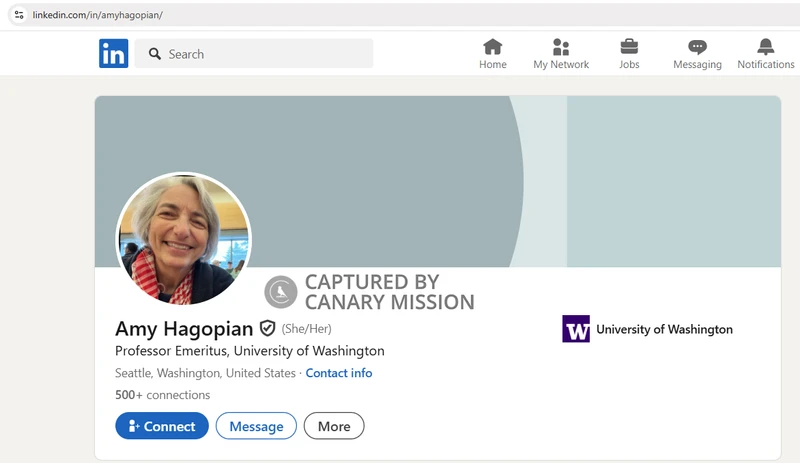The image size is (800, 463).
Task: Click the linkedin.com/in/amyhagopian URL in address bar
Action: point(97,15)
